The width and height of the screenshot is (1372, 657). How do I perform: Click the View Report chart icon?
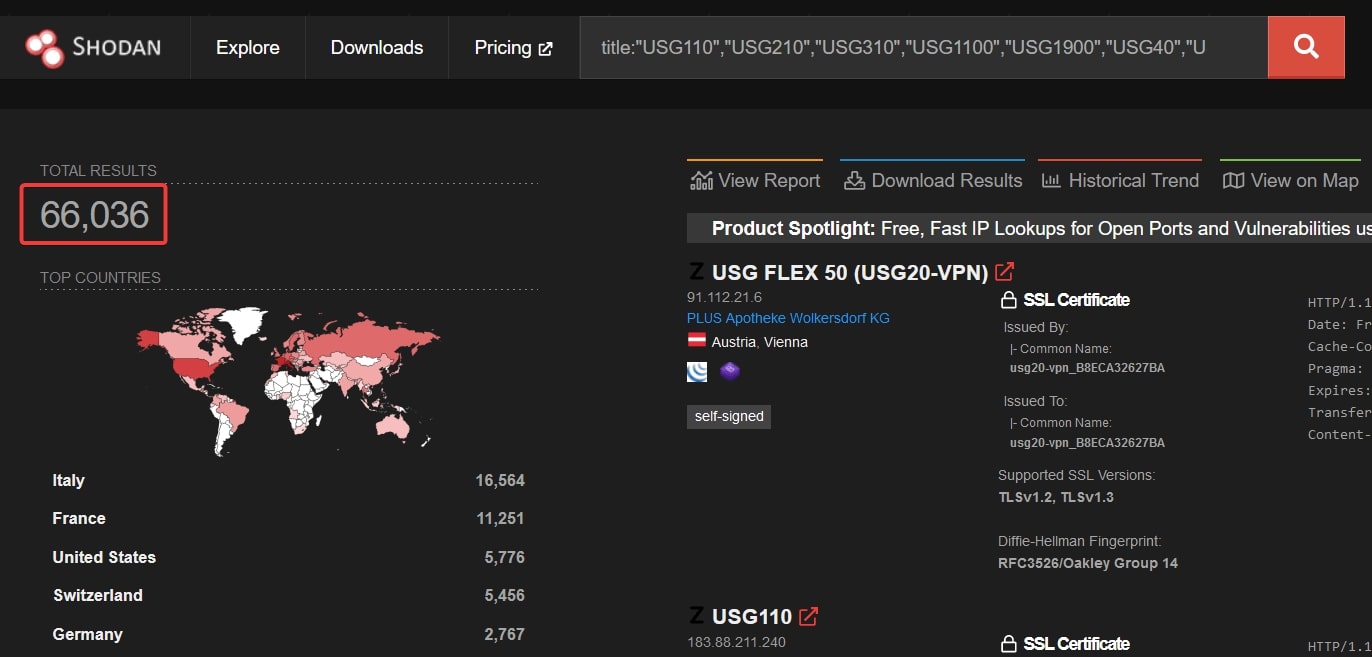701,181
